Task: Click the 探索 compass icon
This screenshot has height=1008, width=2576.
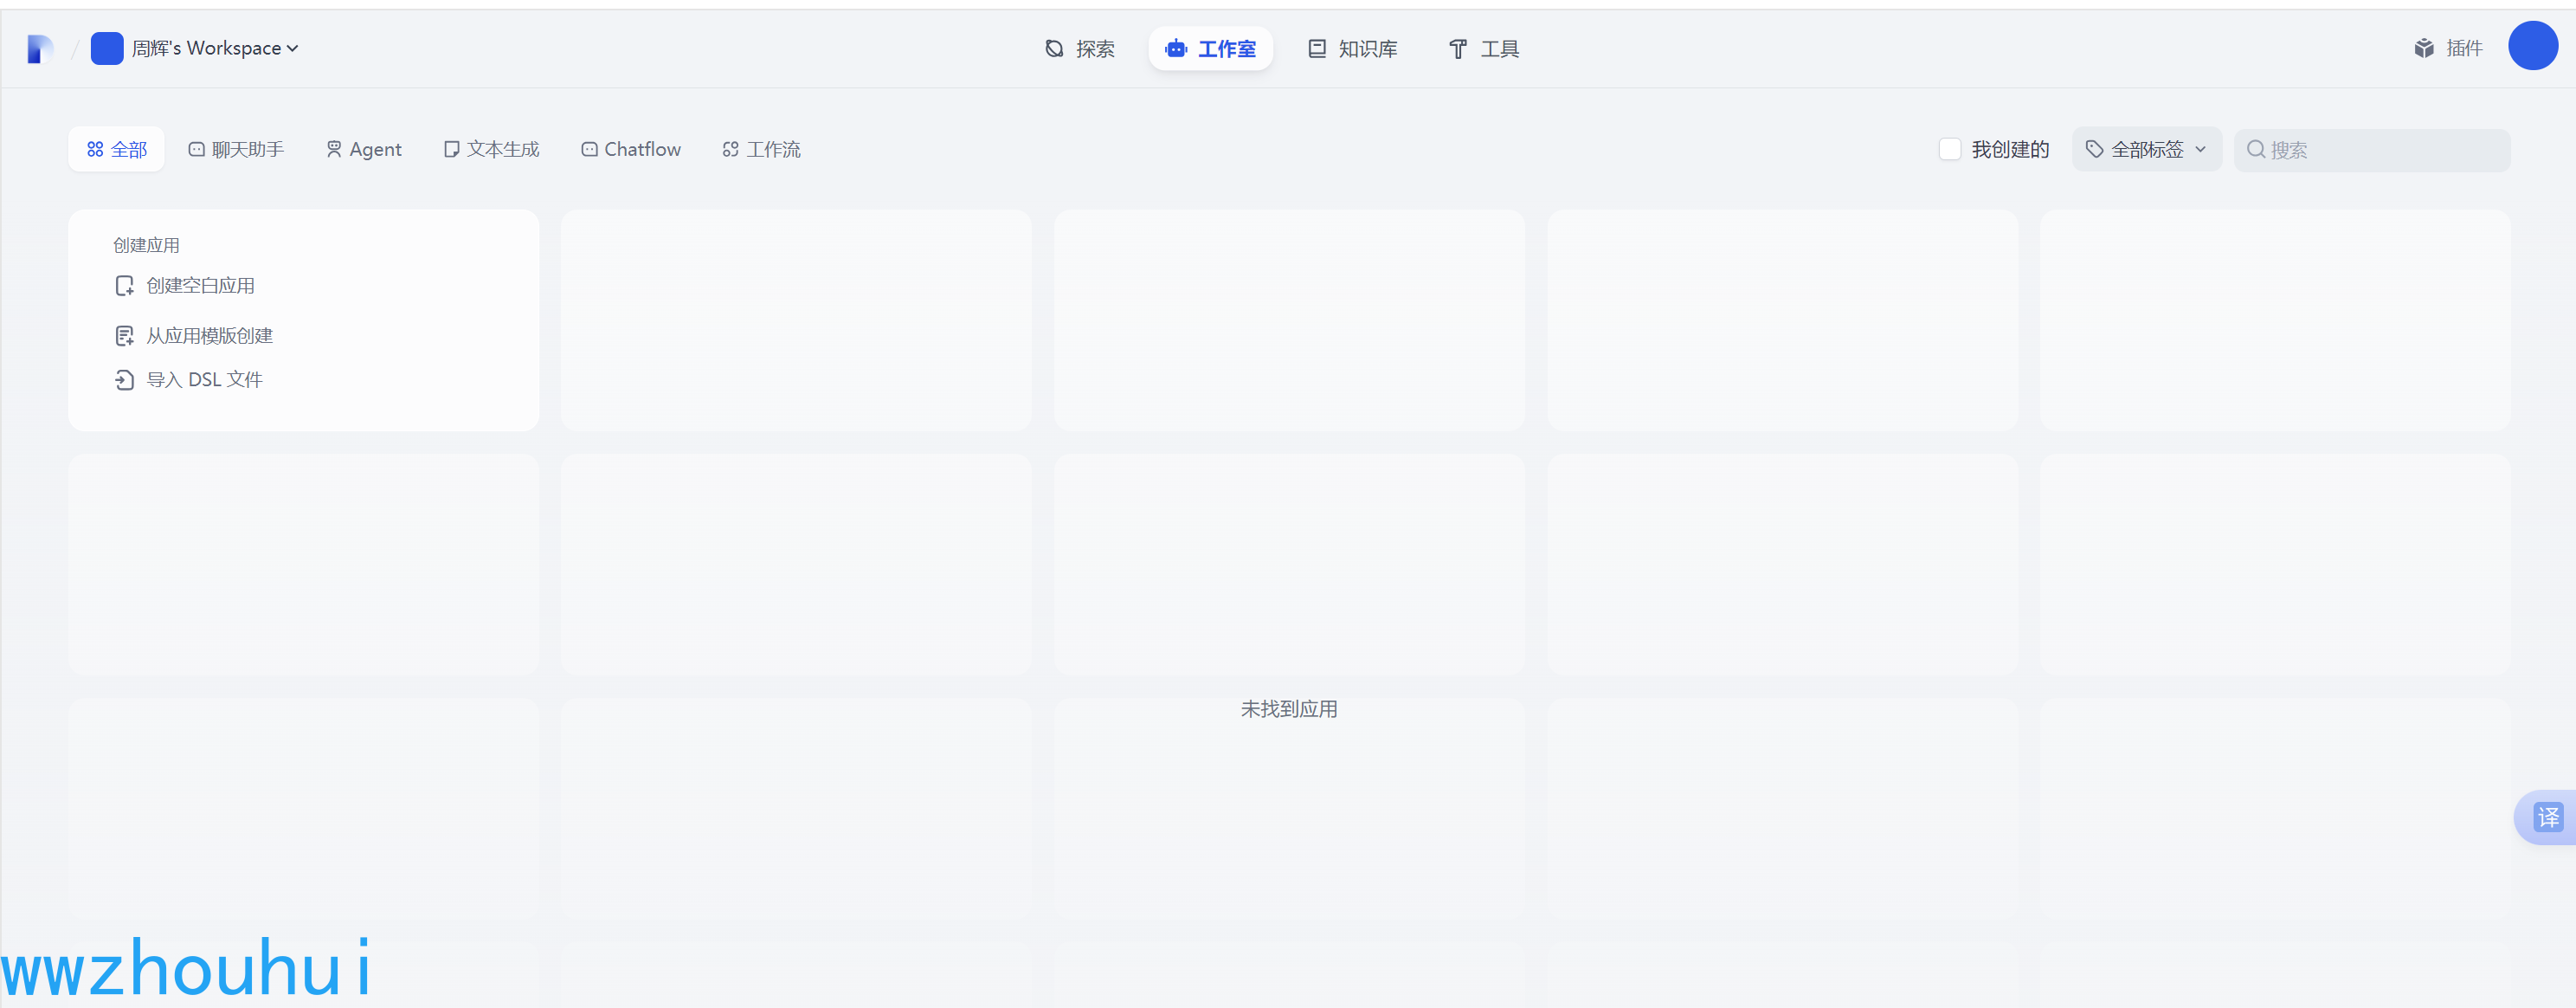Action: [x=1054, y=49]
